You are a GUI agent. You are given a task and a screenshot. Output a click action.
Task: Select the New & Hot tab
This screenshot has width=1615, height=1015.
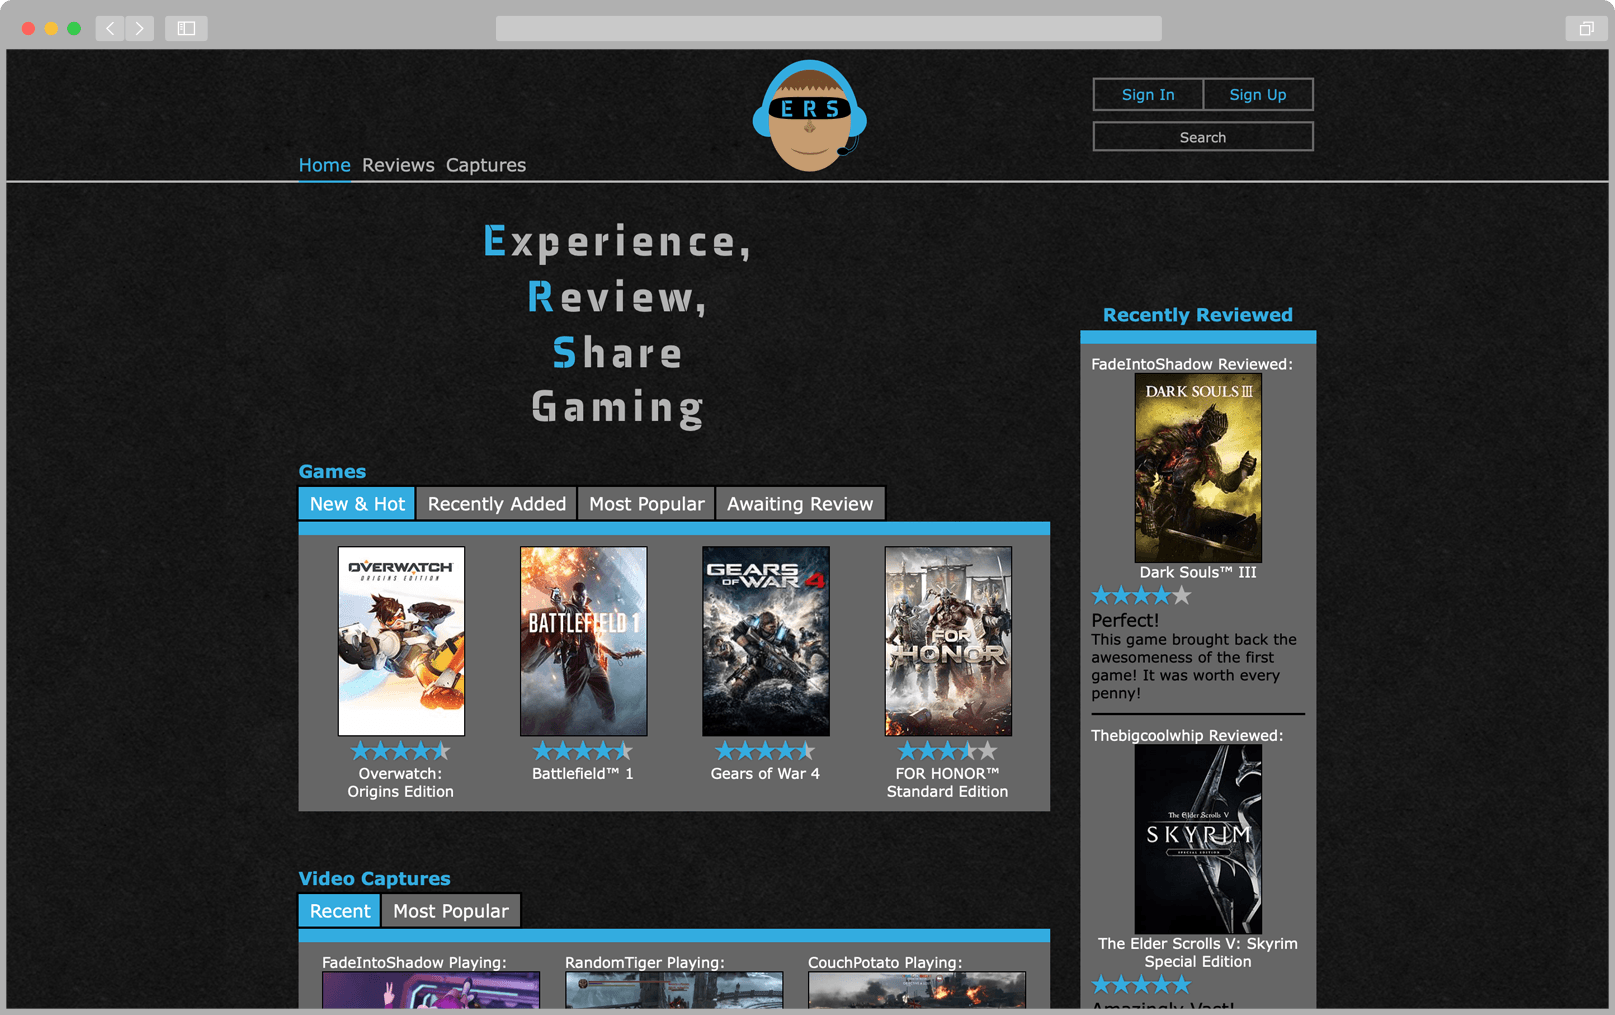tap(356, 503)
